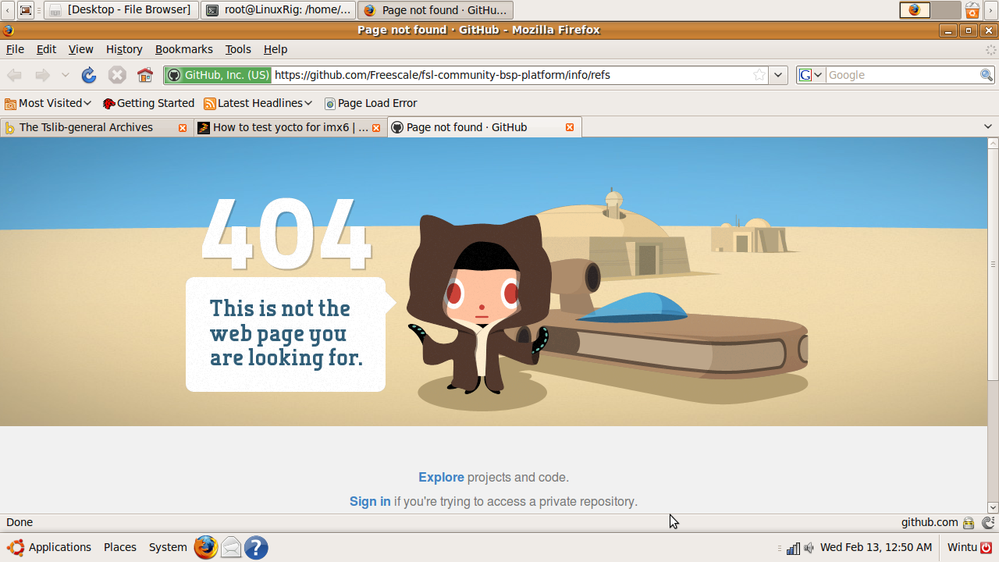Go forward one page
999x562 pixels.
(42, 75)
